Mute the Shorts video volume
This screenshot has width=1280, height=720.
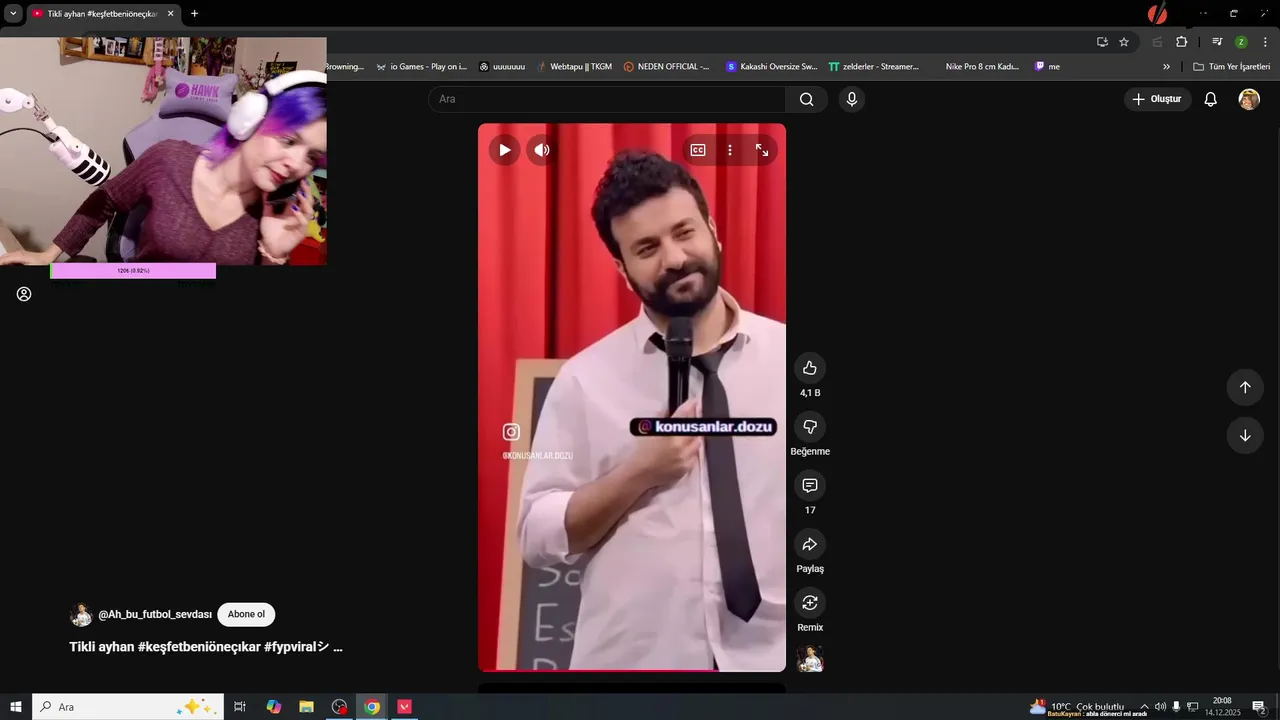pos(541,150)
